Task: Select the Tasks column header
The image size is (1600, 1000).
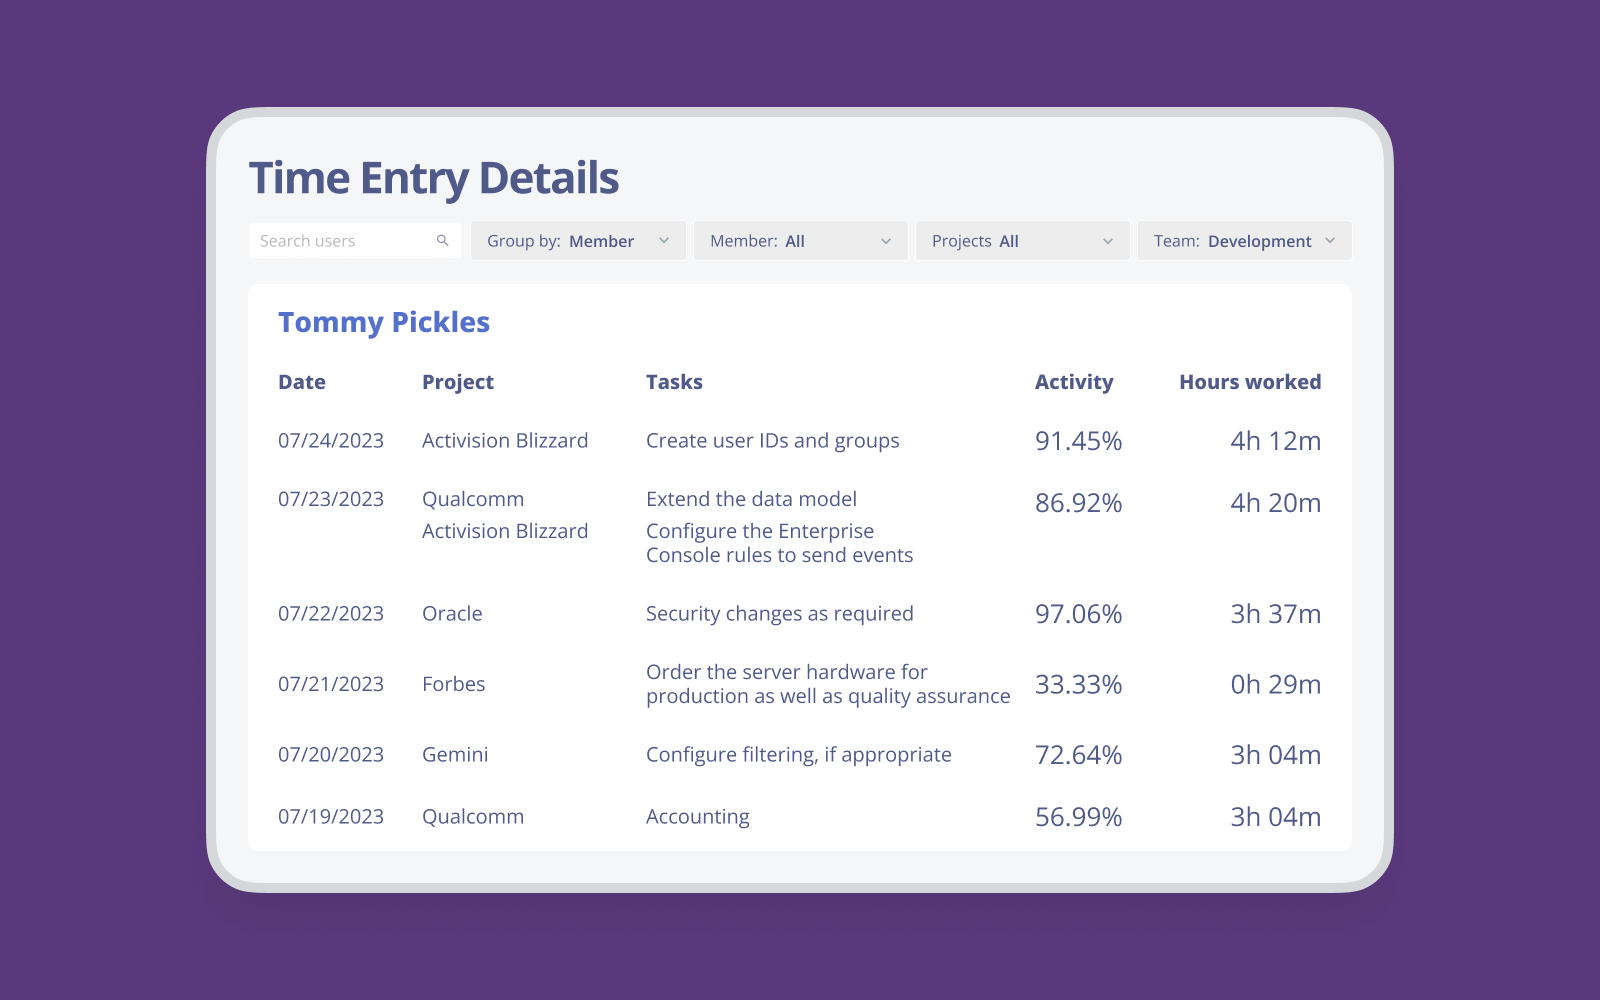Action: pos(674,382)
